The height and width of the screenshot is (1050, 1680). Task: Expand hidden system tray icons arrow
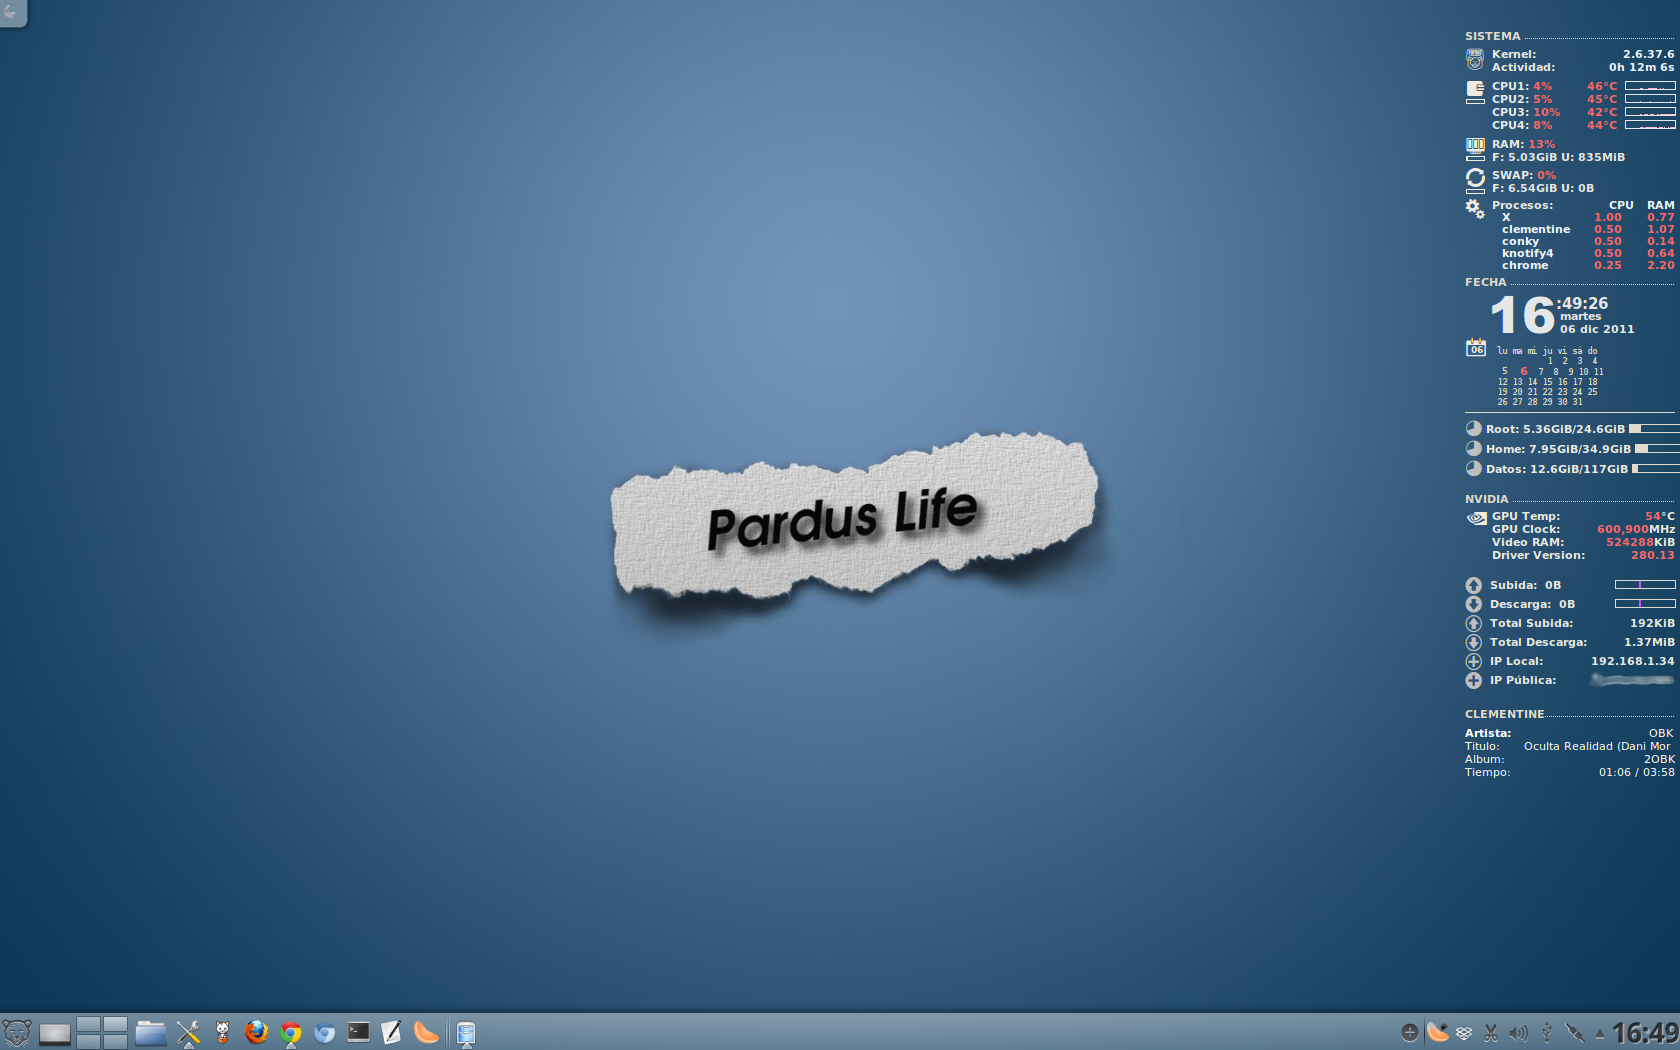(1599, 1034)
